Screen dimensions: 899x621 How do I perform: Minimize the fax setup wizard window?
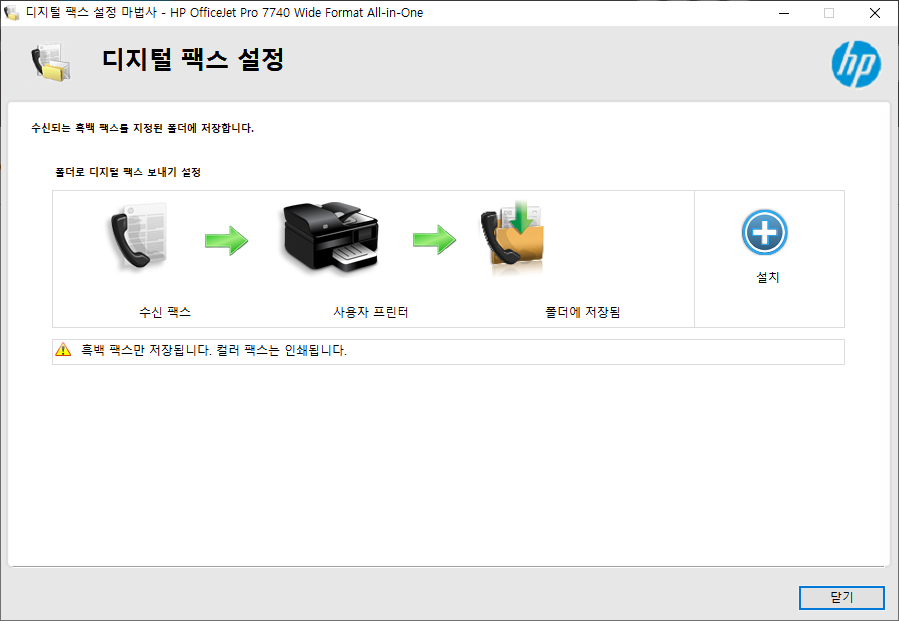click(784, 13)
